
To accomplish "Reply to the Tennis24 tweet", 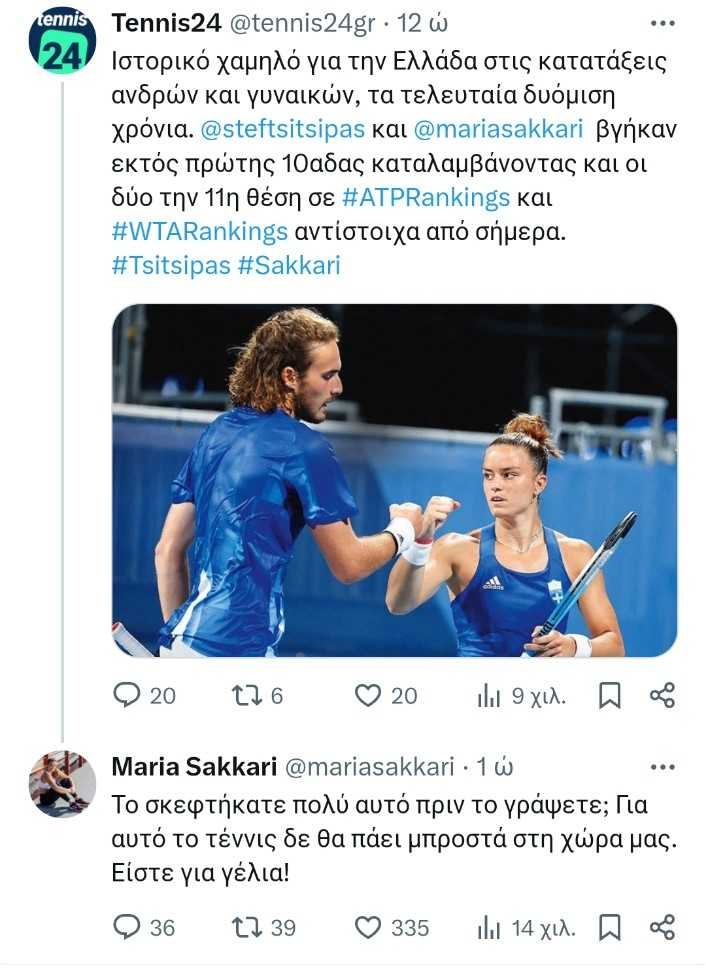I will pos(127,695).
